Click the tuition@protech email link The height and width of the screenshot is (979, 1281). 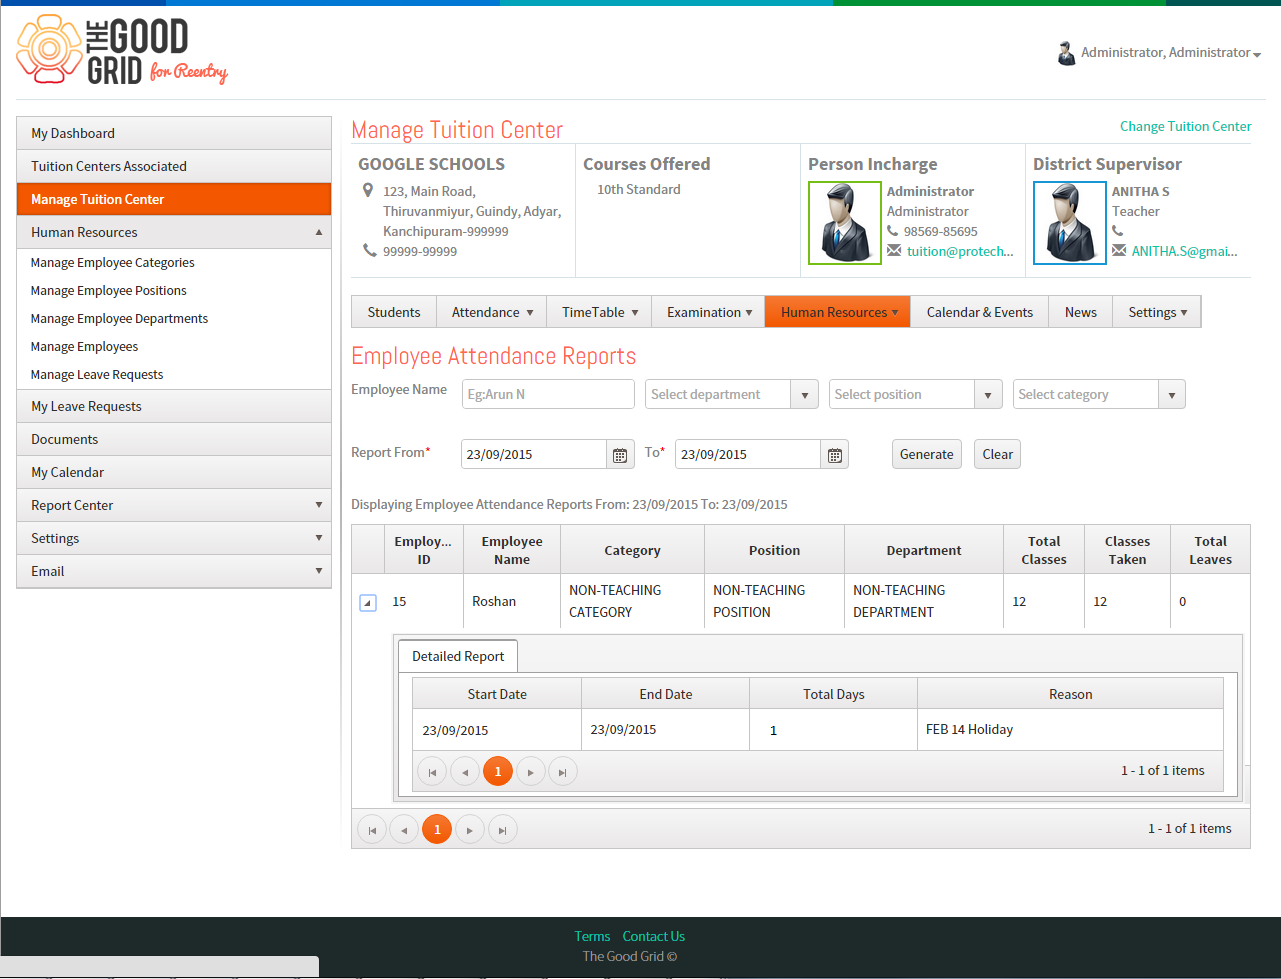click(x=960, y=251)
